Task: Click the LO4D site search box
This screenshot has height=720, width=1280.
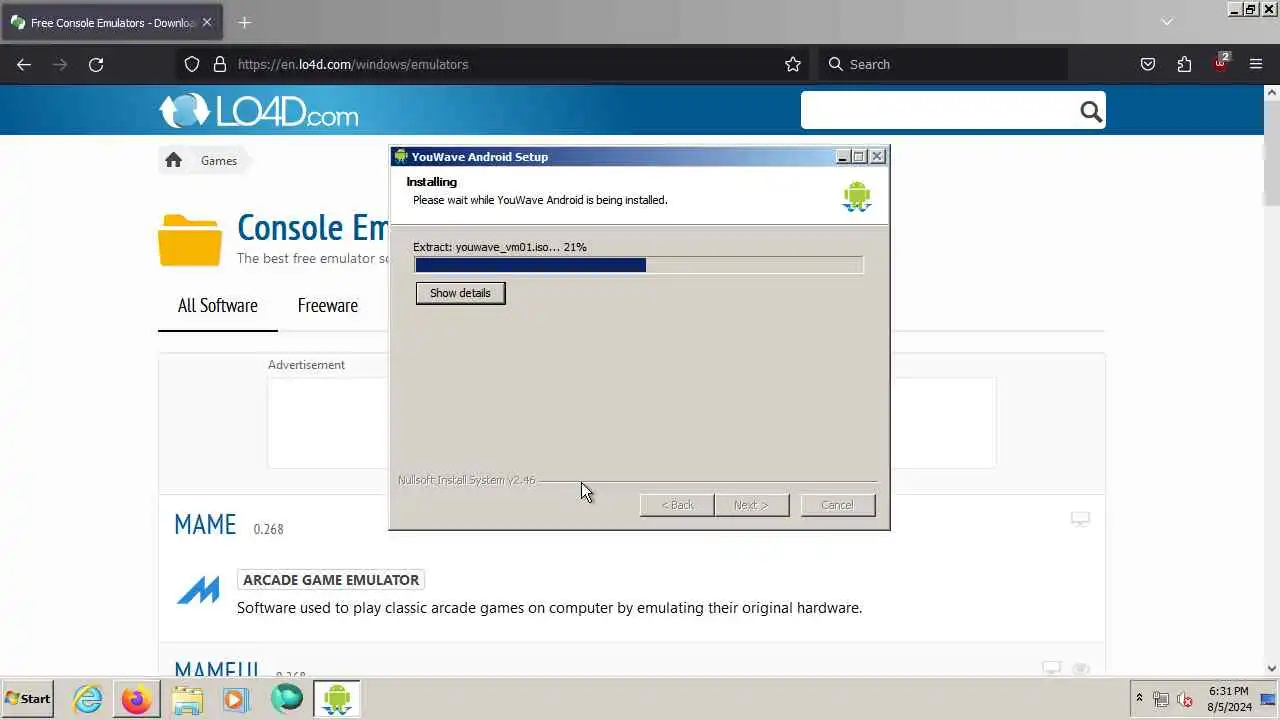Action: [938, 110]
